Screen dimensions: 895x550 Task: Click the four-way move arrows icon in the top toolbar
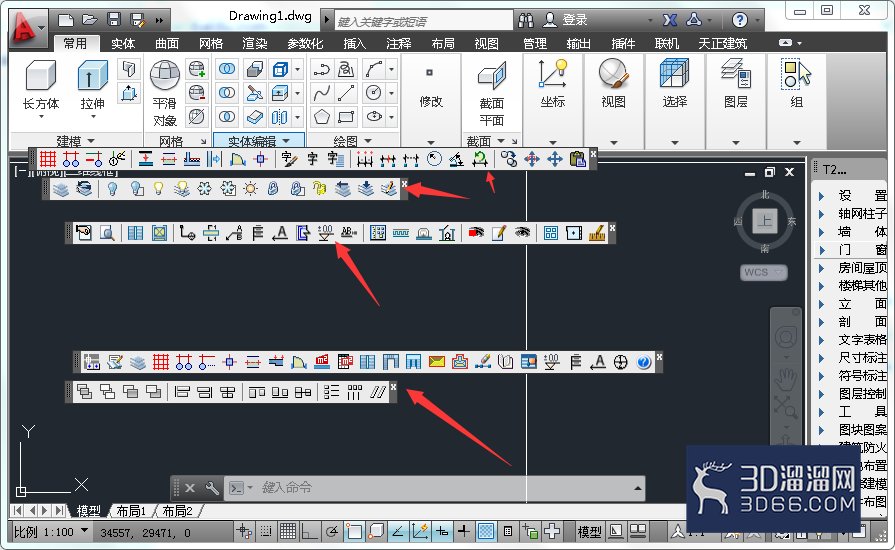tap(555, 159)
